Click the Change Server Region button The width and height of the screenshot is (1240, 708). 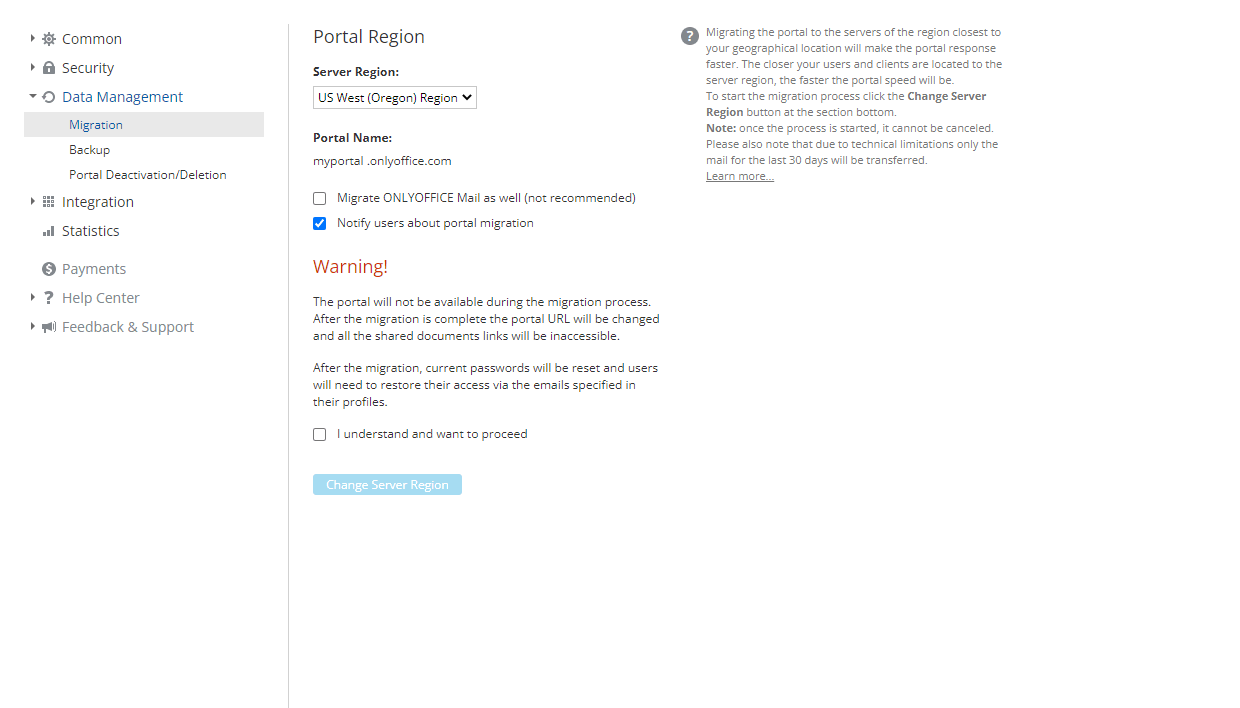[x=387, y=484]
